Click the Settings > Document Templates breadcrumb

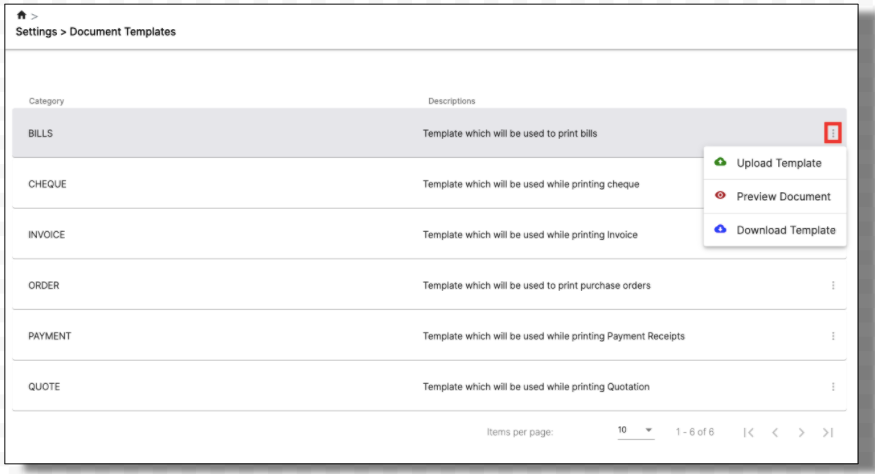[x=95, y=32]
